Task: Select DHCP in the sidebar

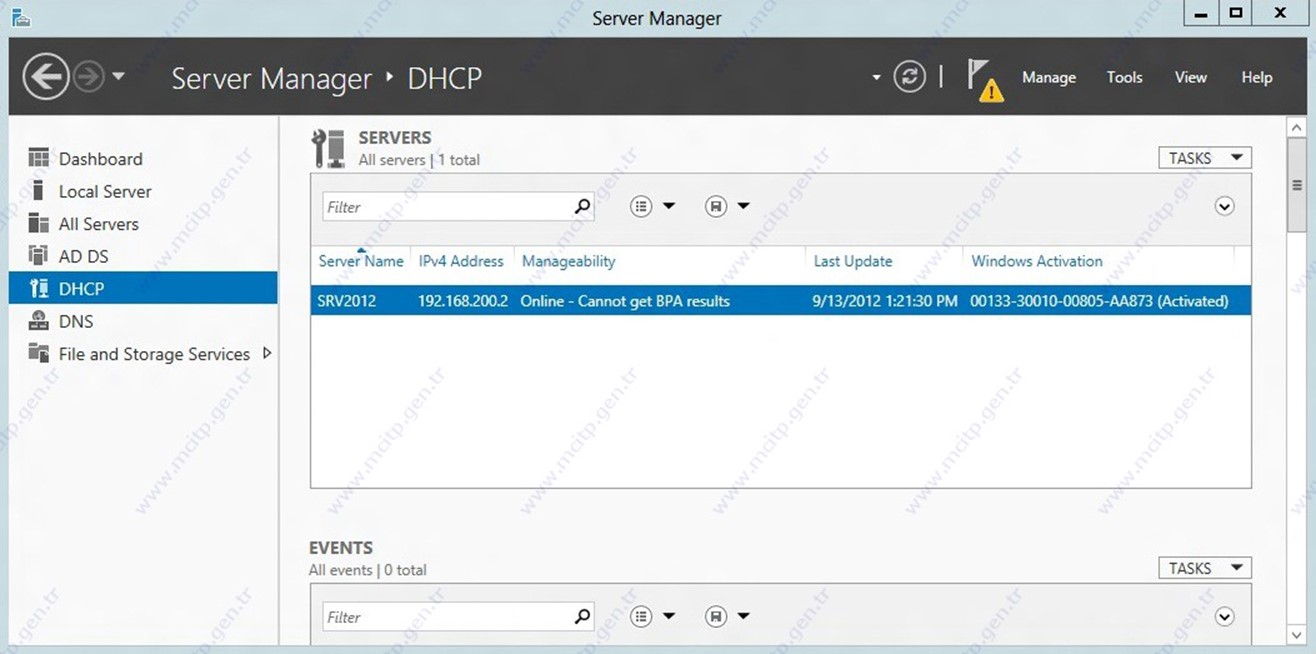Action: point(143,288)
